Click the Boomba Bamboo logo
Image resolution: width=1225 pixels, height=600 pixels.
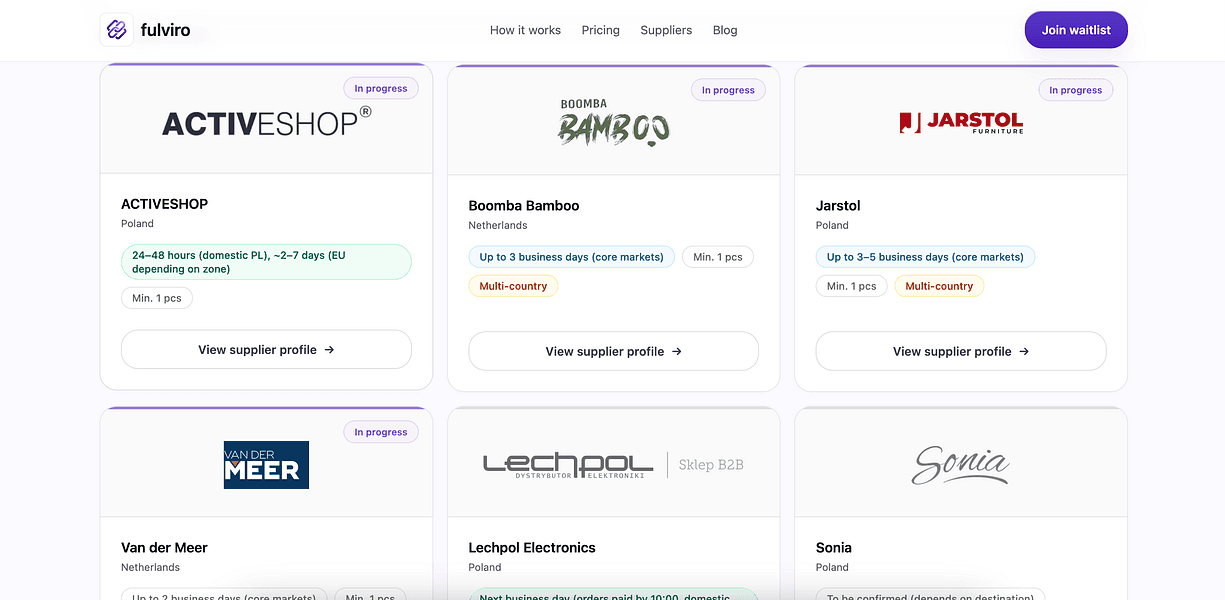[613, 118]
